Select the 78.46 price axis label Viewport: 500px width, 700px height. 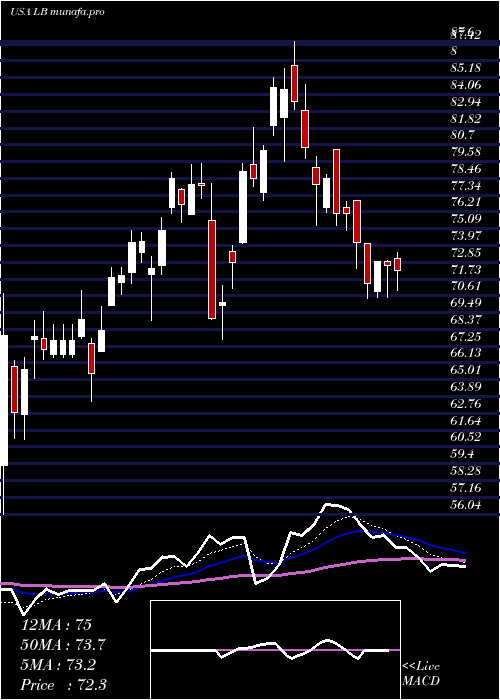click(x=466, y=168)
